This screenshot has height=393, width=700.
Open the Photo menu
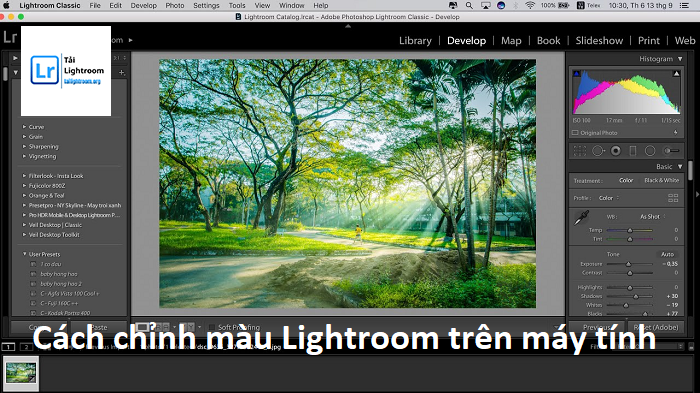click(175, 5)
